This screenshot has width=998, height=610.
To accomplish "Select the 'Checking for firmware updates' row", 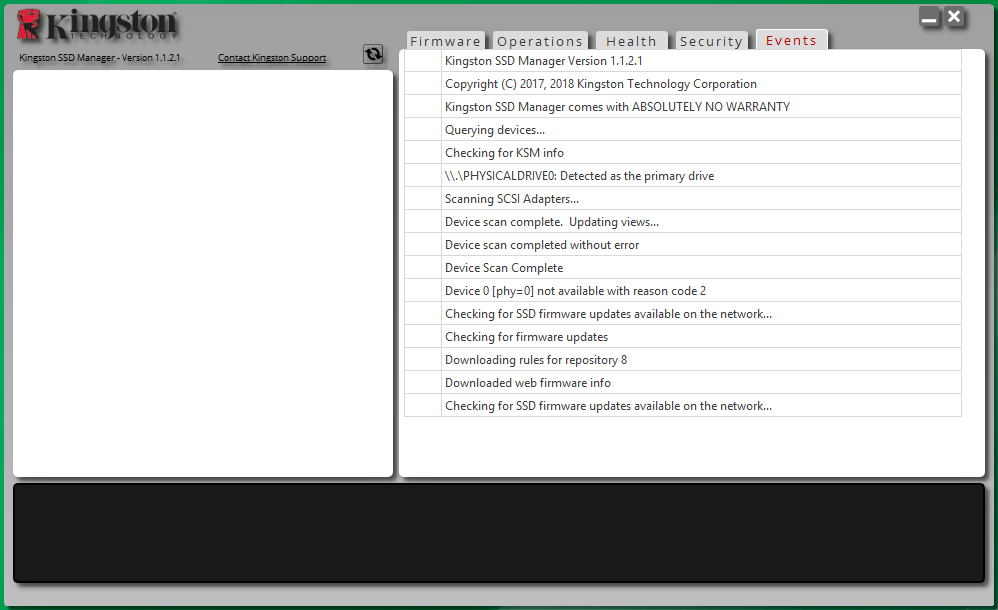I will pos(682,336).
